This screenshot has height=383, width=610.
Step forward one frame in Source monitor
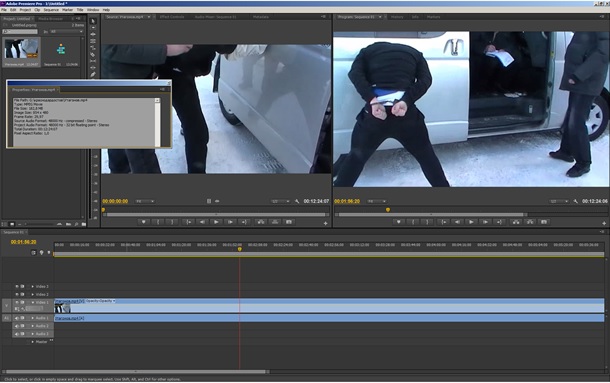[230, 222]
